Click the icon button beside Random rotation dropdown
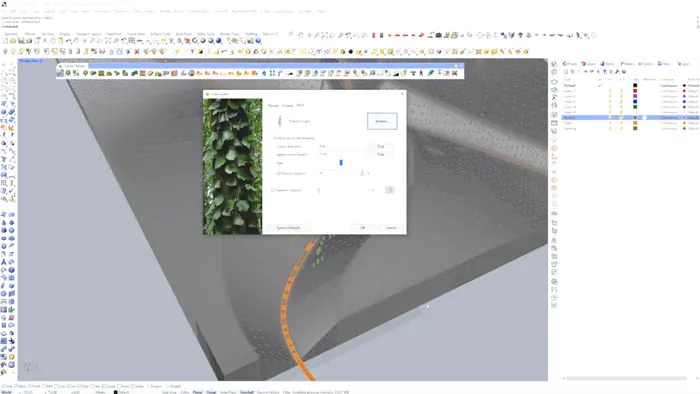The image size is (700, 394). pyautogui.click(x=390, y=190)
